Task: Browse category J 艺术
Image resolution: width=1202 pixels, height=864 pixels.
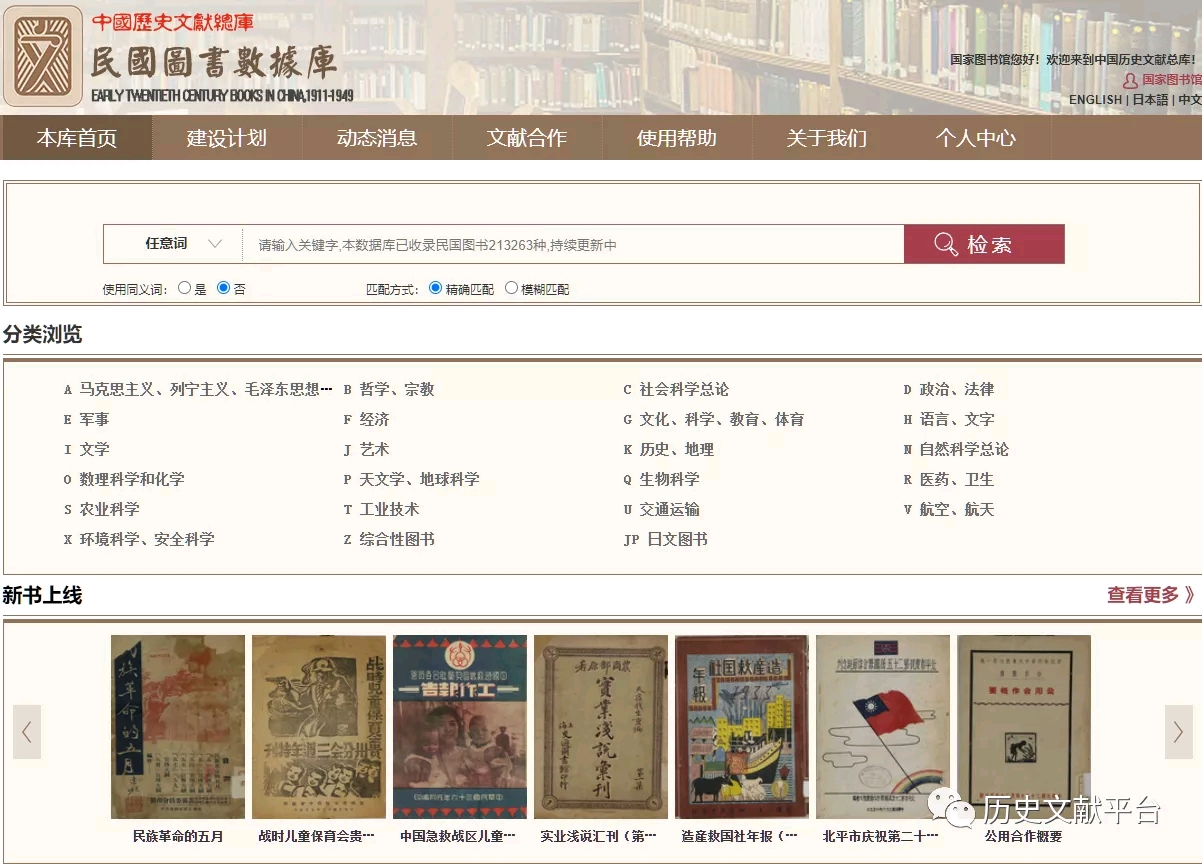Action: click(367, 449)
